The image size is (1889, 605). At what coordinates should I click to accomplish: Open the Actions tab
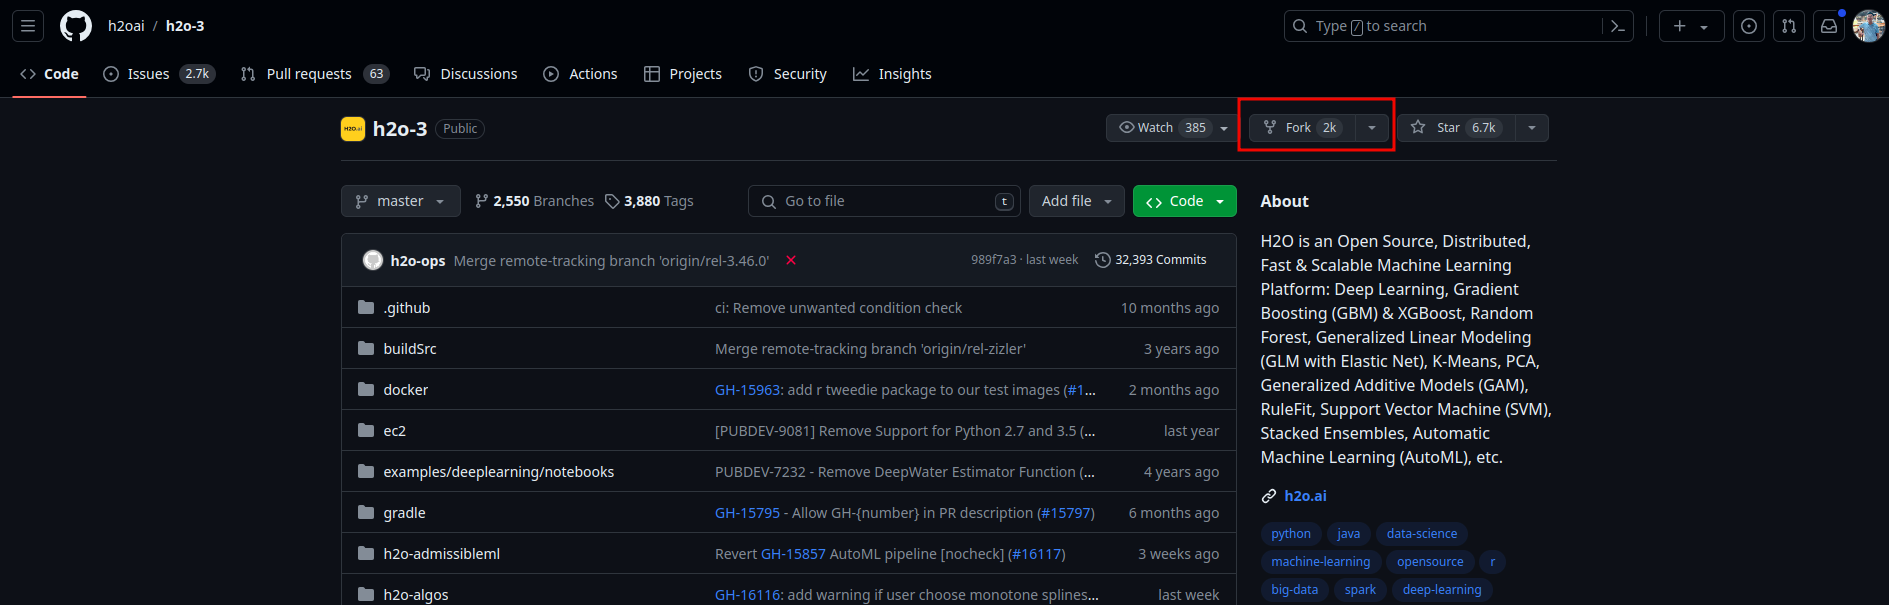coord(580,74)
